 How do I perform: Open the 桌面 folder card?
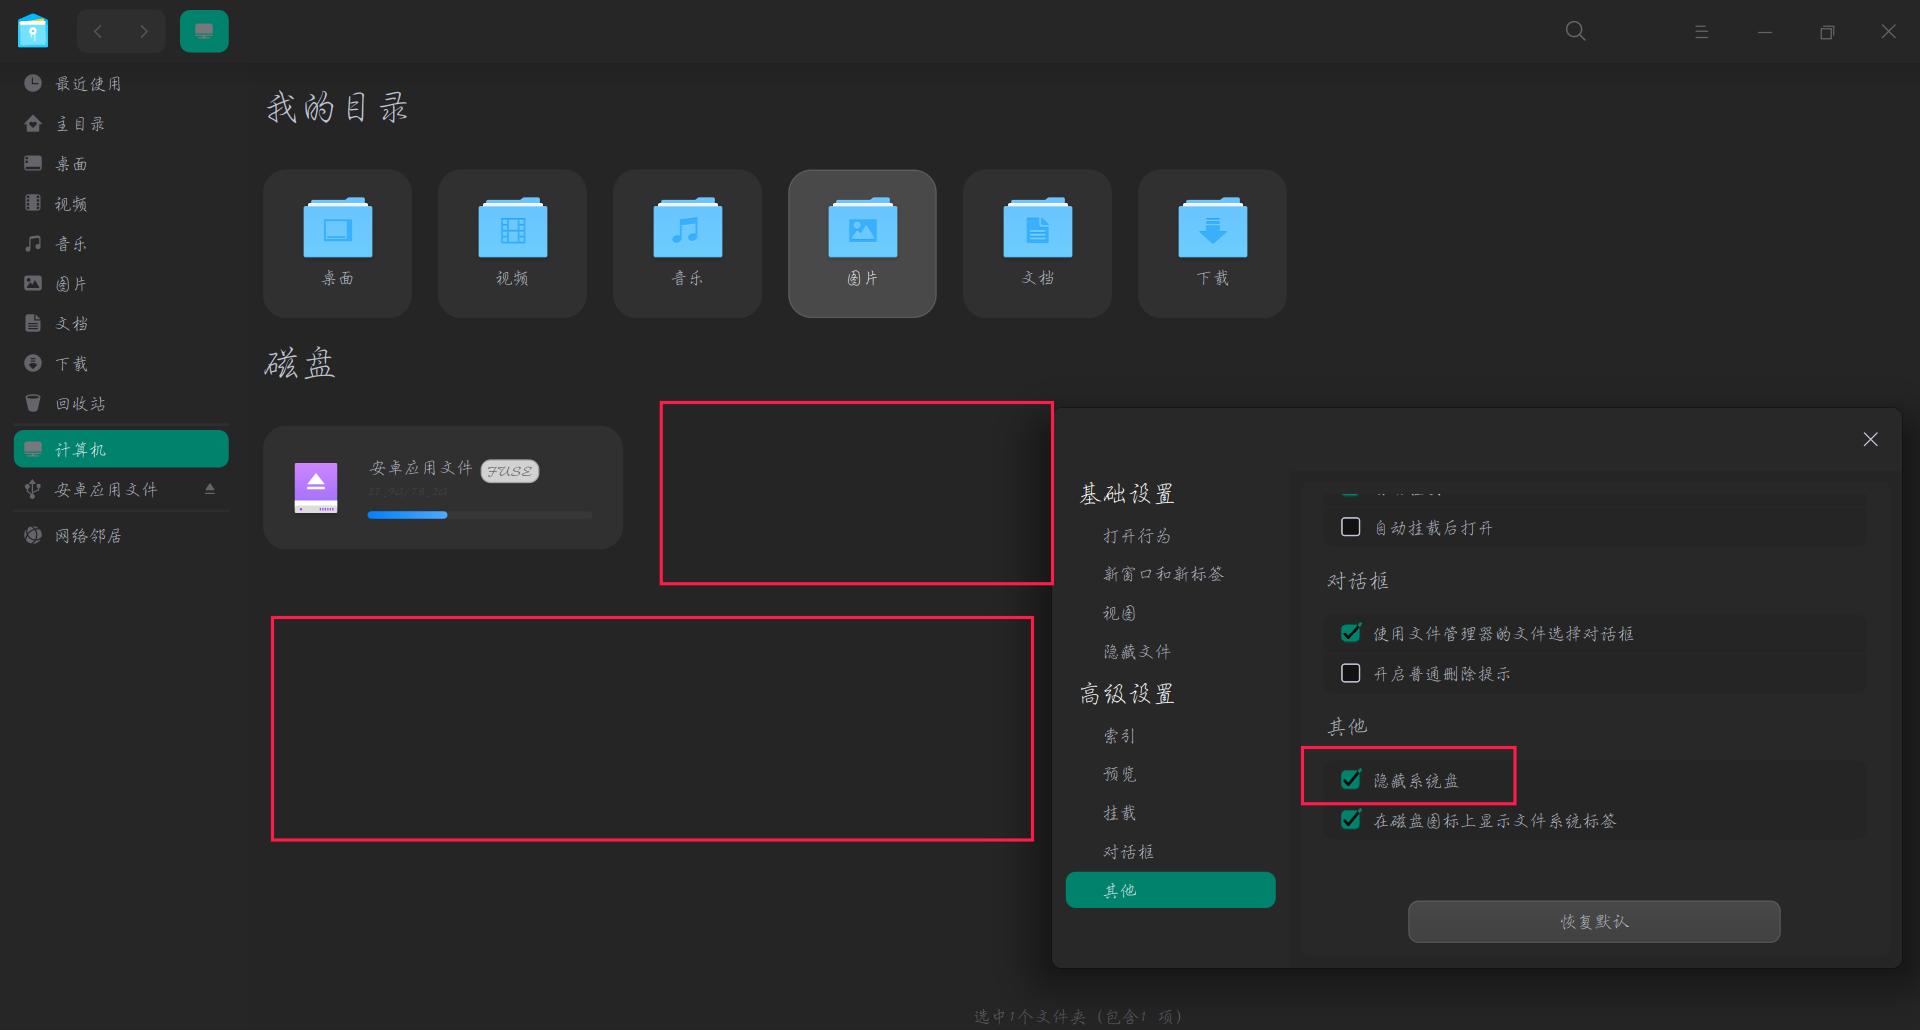[338, 243]
